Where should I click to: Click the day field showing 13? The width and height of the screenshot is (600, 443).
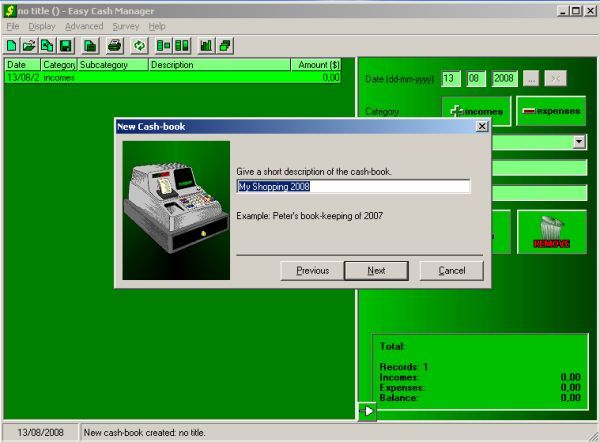450,79
